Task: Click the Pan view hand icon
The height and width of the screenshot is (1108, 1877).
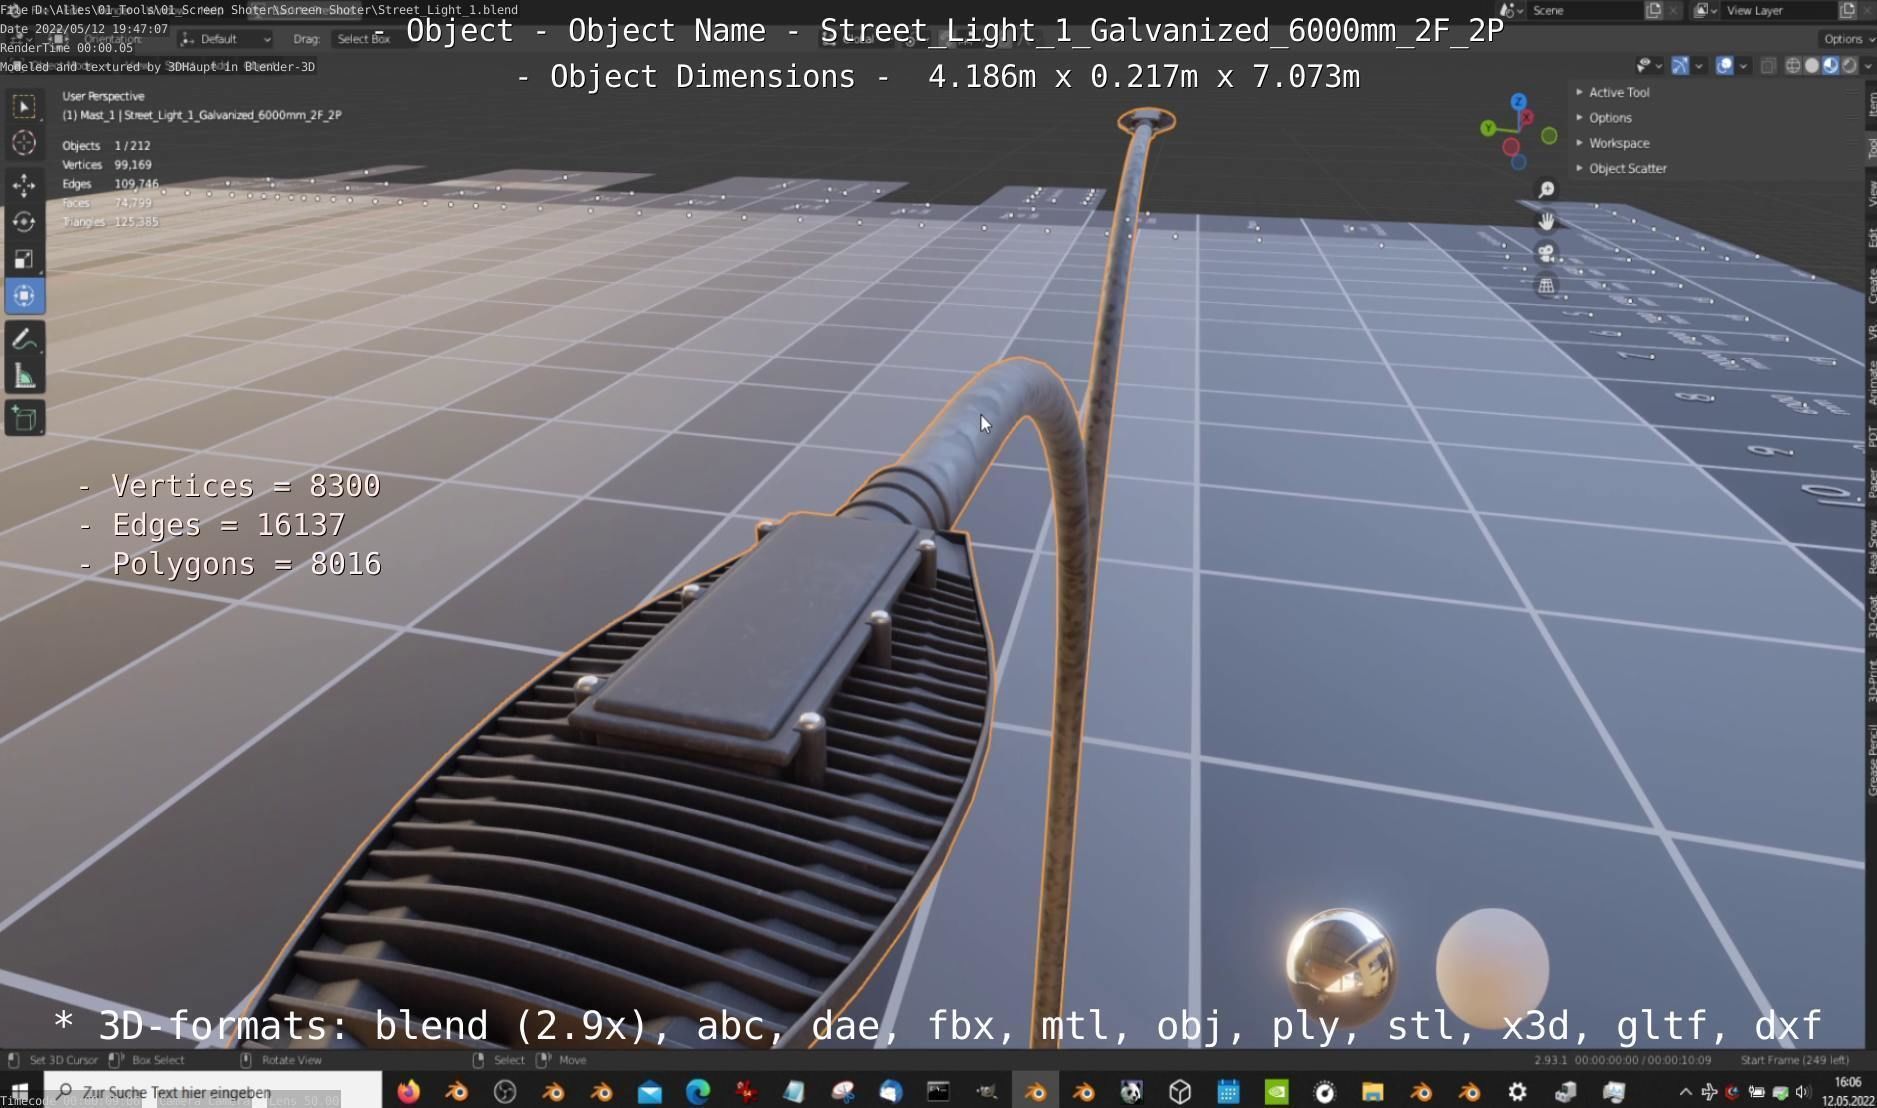Action: tap(1546, 222)
